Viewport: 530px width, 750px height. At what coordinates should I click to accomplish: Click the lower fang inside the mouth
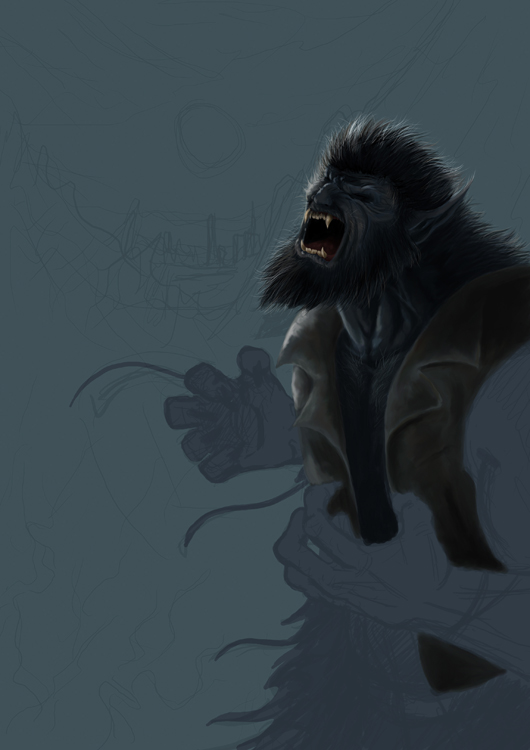pos(324,253)
